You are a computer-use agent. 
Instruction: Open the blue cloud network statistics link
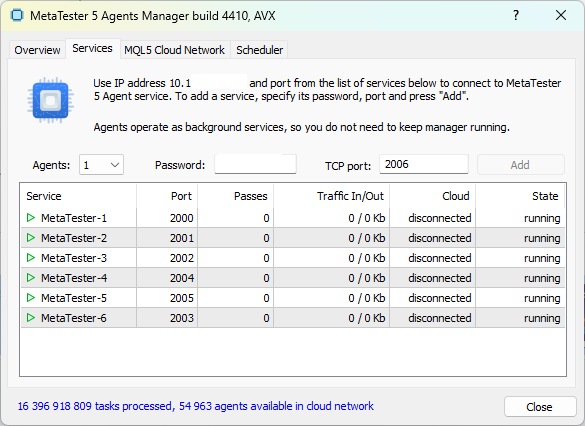pyautogui.click(x=195, y=406)
